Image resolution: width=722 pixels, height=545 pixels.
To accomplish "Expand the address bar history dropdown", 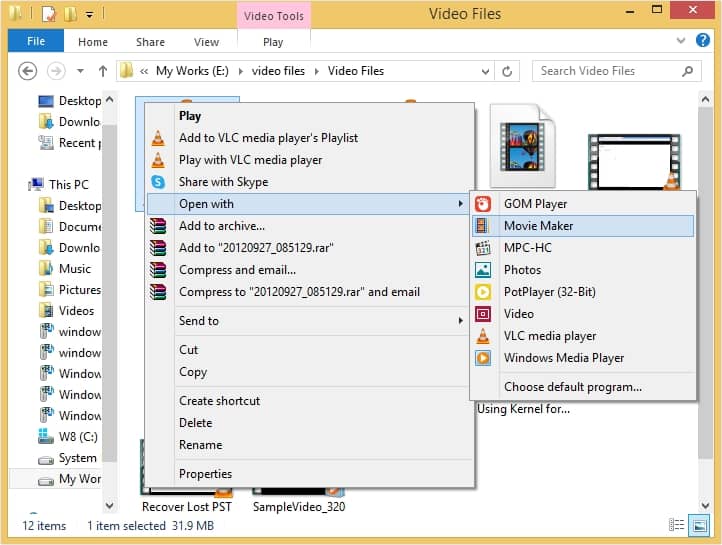I will pyautogui.click(x=485, y=71).
